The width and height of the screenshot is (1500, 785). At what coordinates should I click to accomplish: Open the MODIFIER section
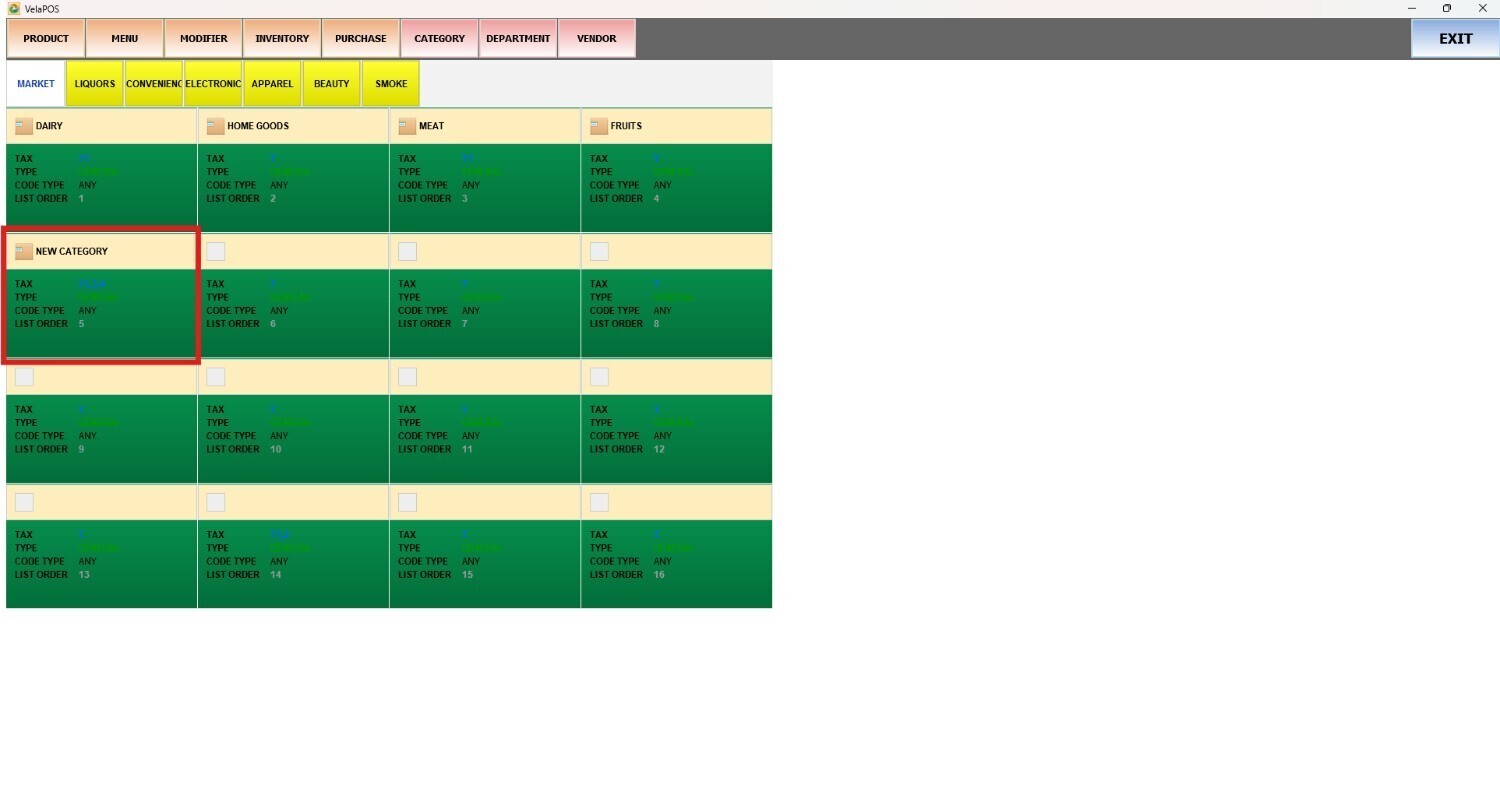click(203, 39)
